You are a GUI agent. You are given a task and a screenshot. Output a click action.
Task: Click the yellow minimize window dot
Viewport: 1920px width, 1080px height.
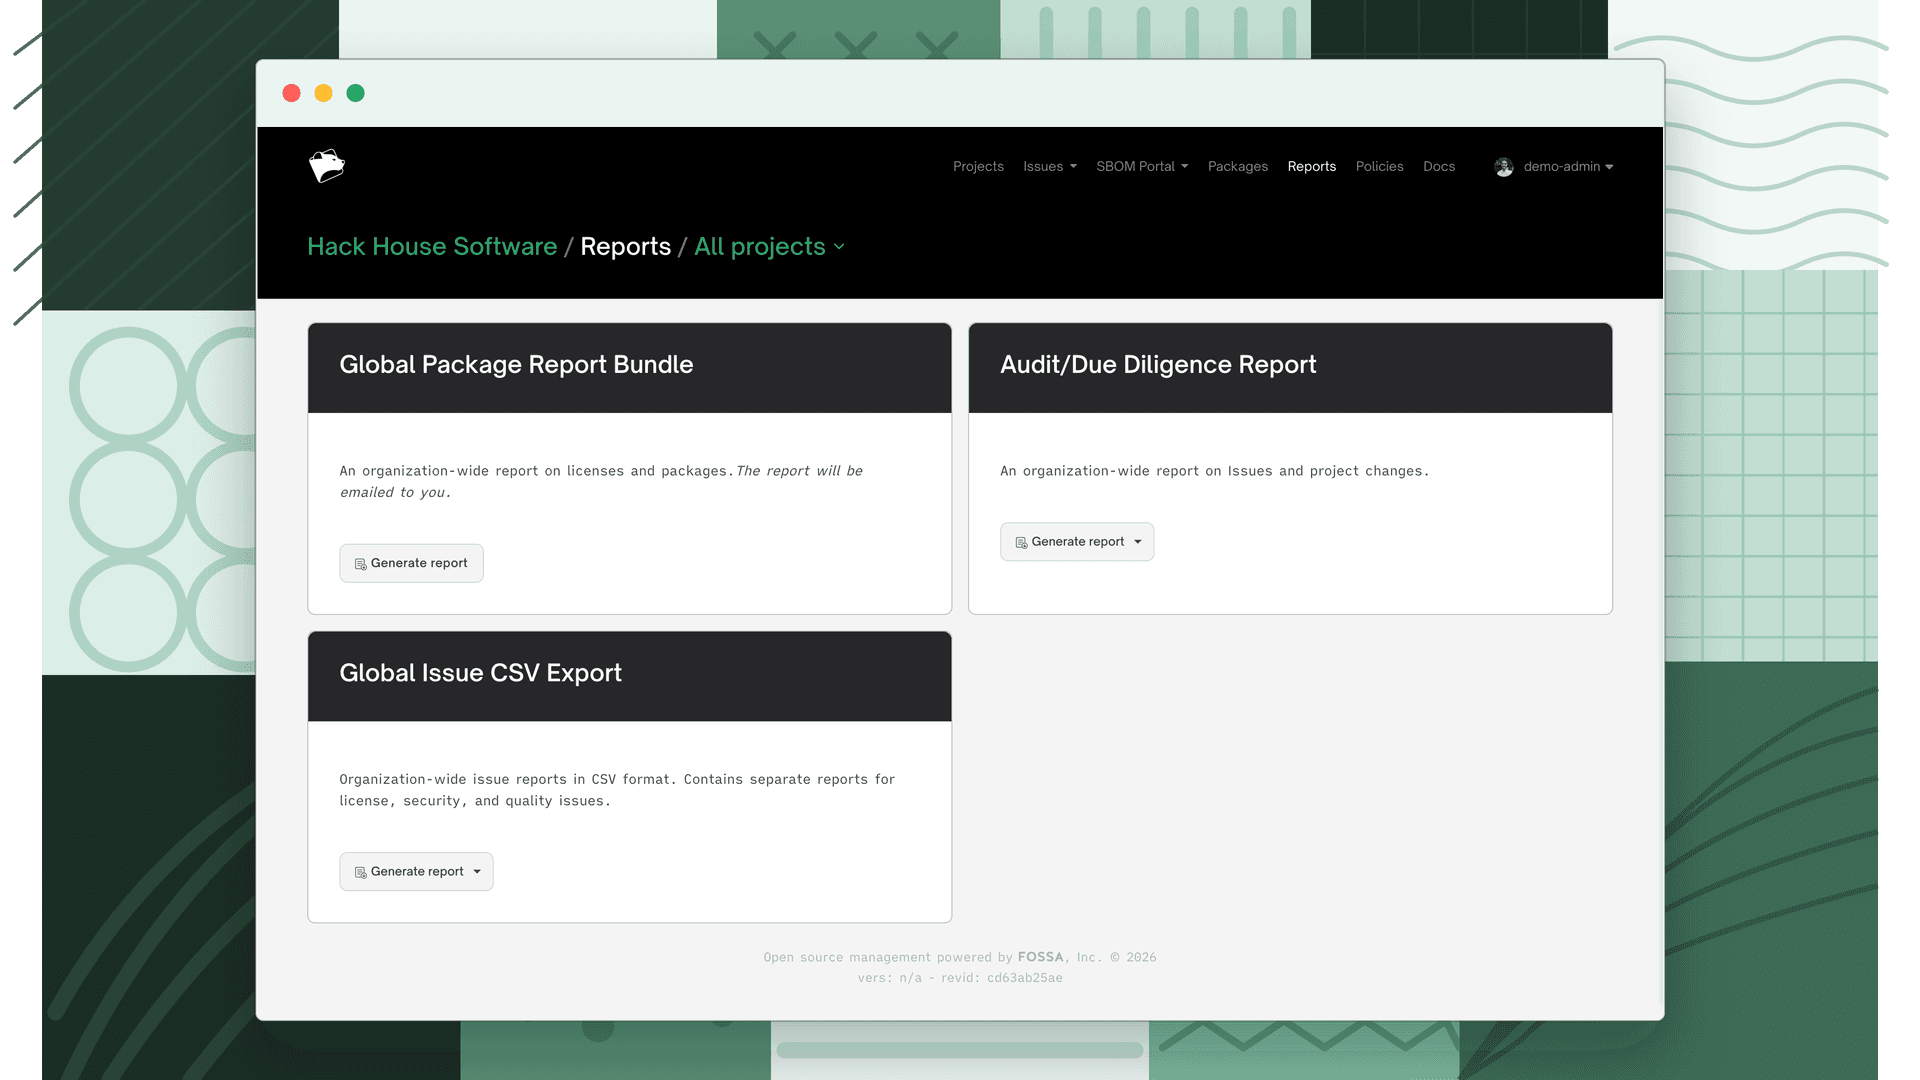pyautogui.click(x=324, y=93)
